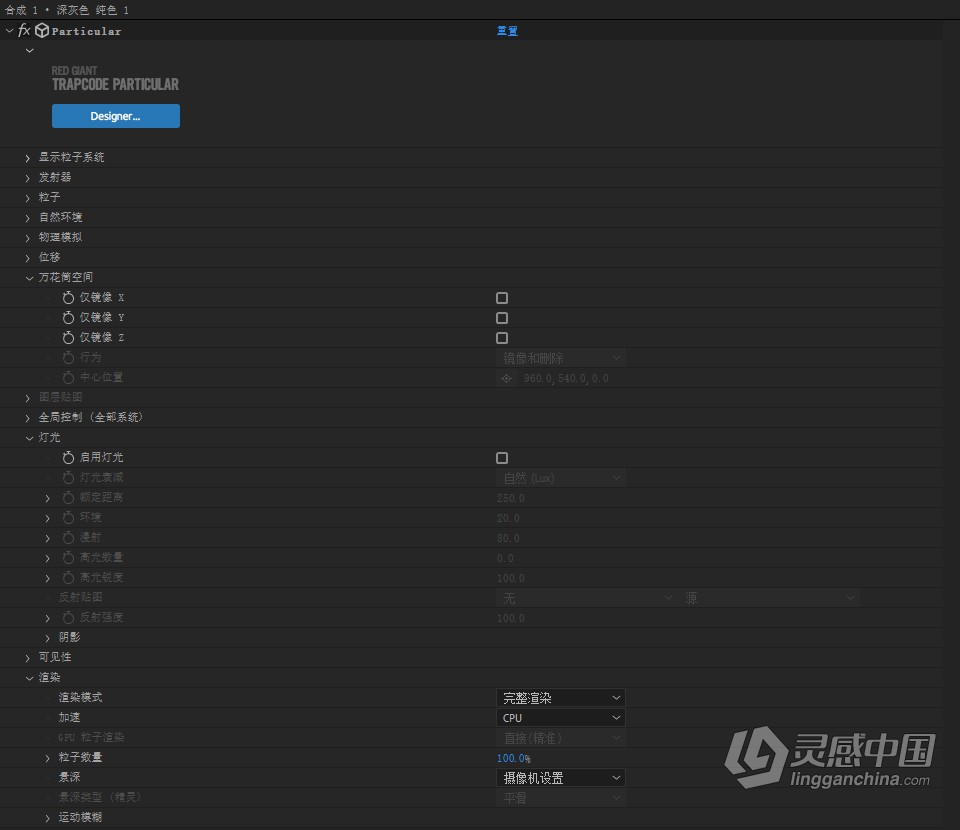Image resolution: width=960 pixels, height=830 pixels.
Task: Click the 粒子数量 value 100.0%
Action: pos(514,758)
